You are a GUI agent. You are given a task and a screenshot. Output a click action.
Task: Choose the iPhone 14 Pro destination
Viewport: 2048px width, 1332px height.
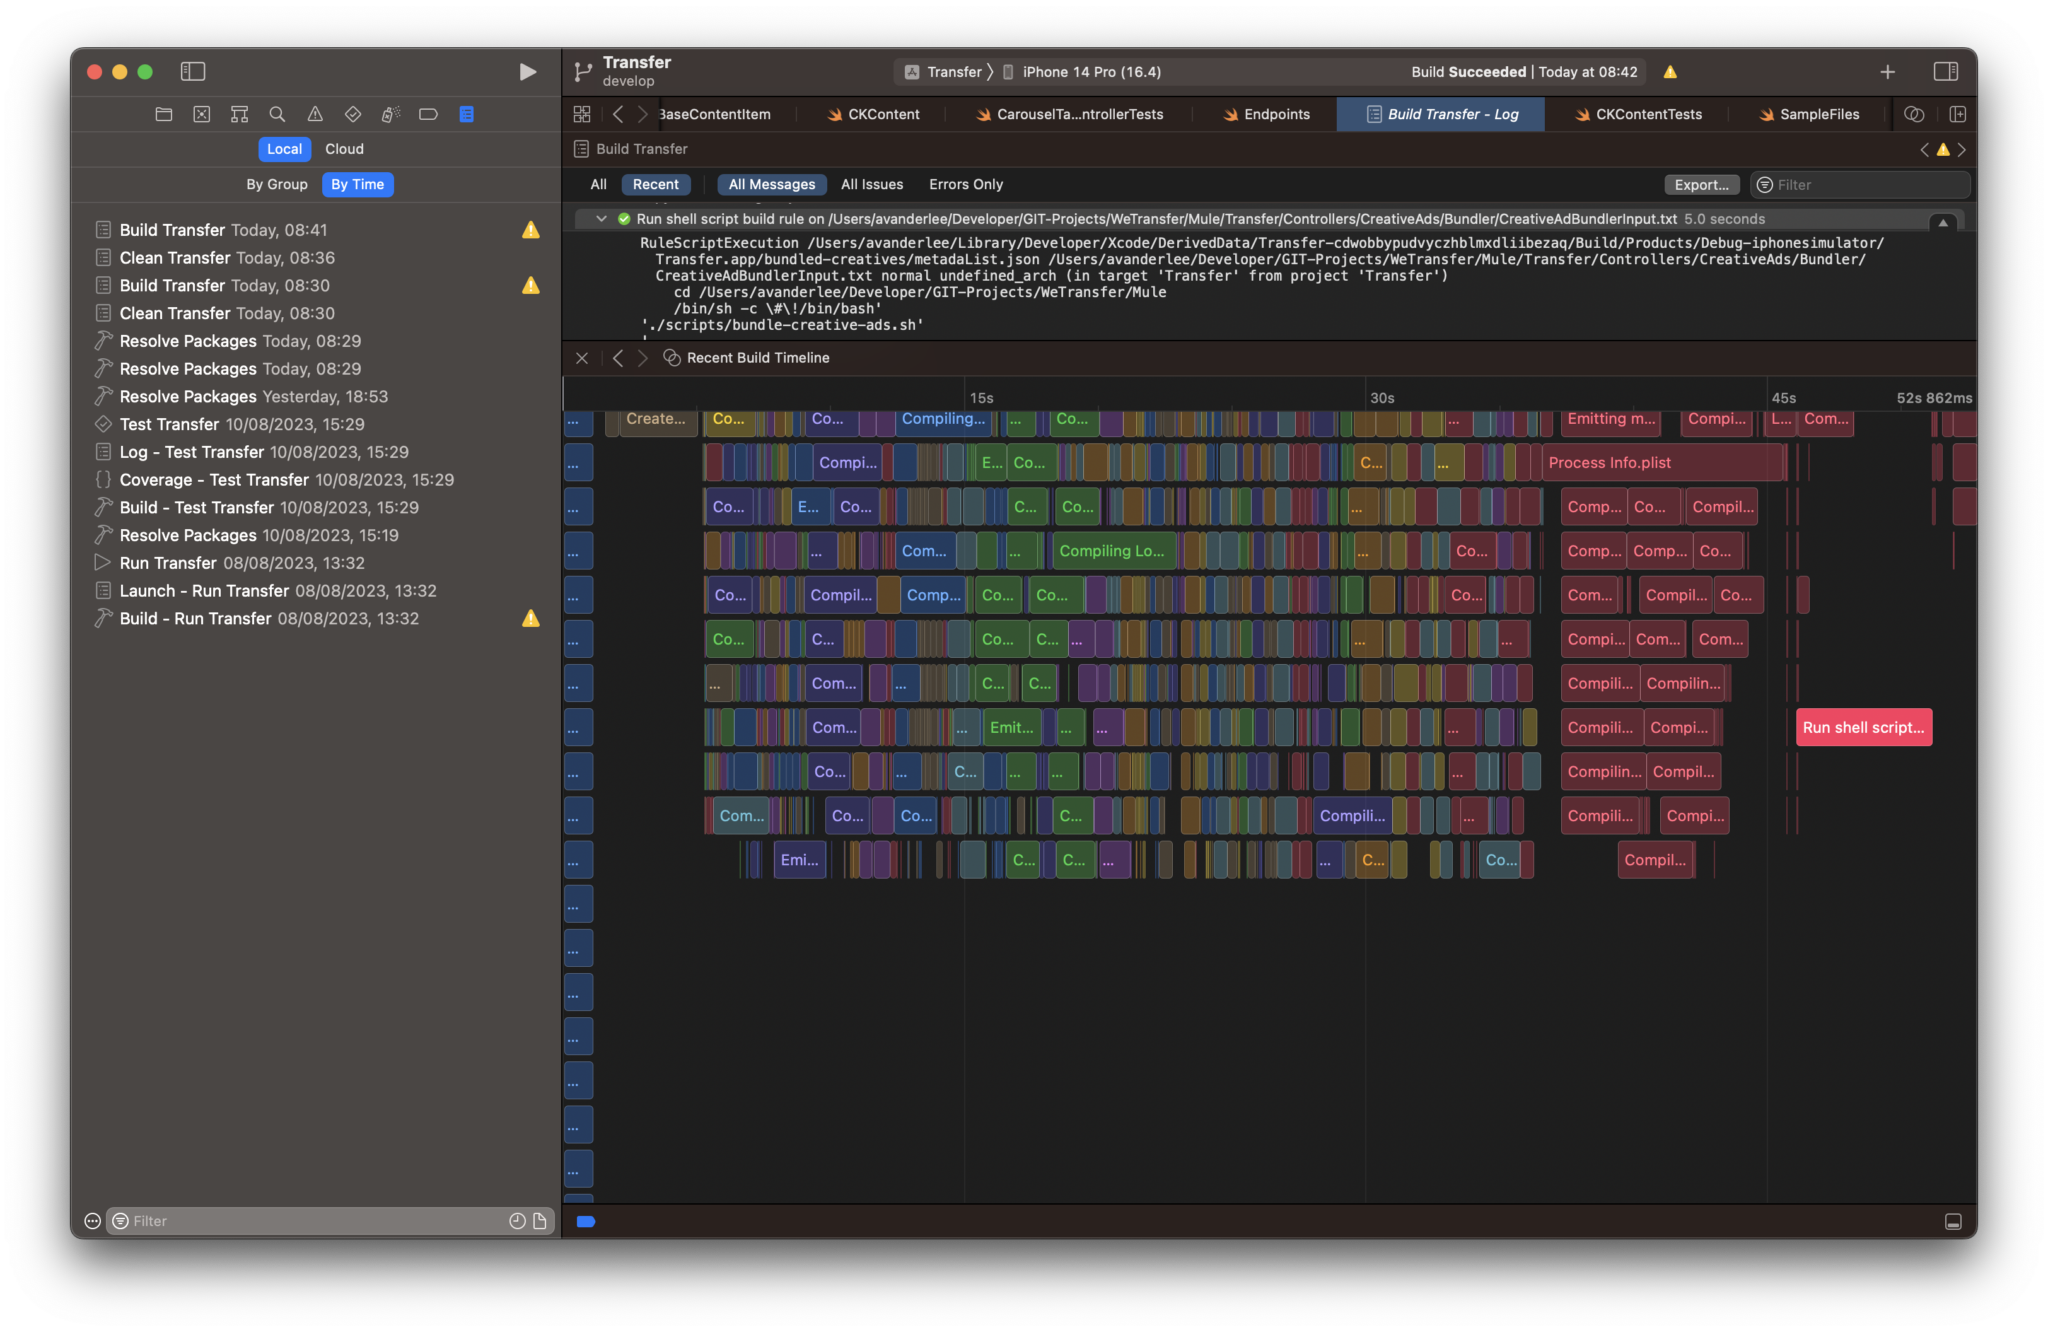pos(1082,72)
